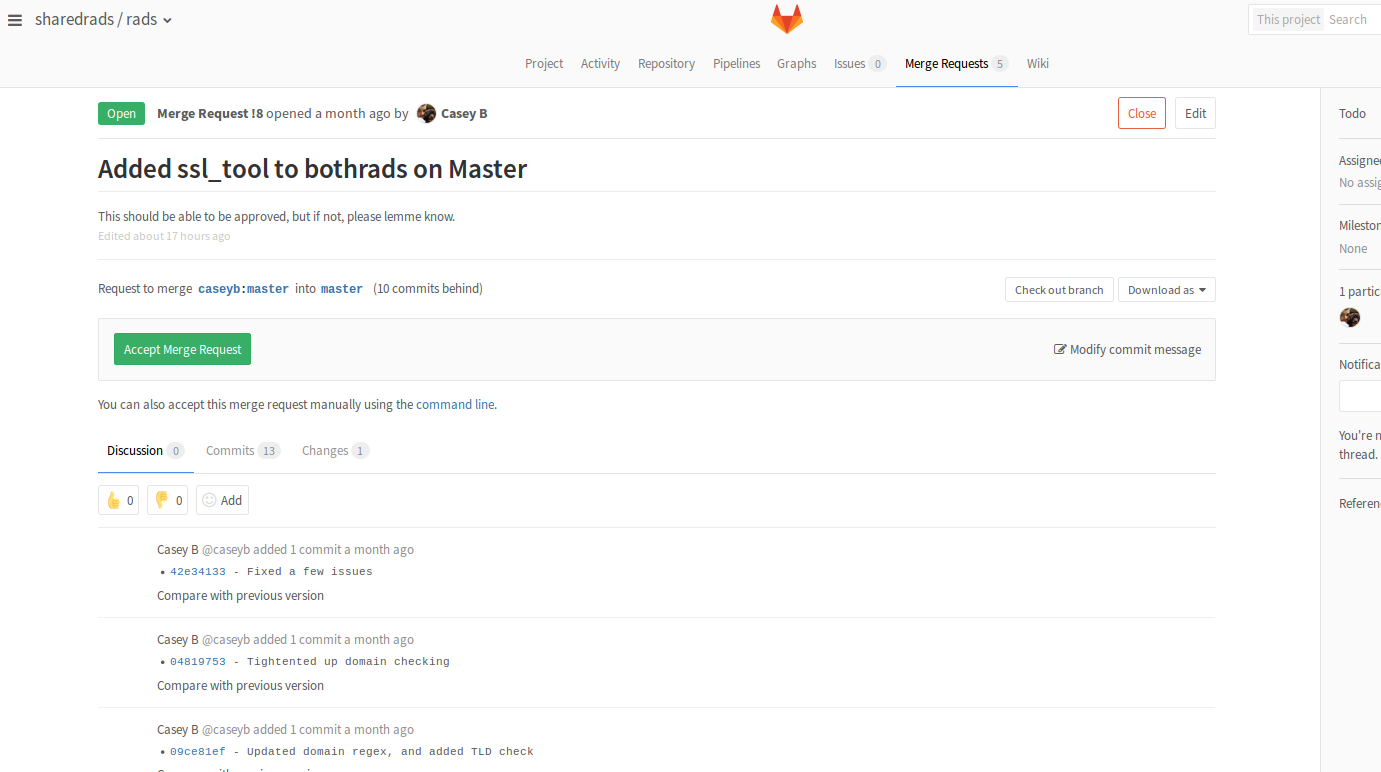Close the merge request
The width and height of the screenshot is (1381, 772).
[1141, 113]
